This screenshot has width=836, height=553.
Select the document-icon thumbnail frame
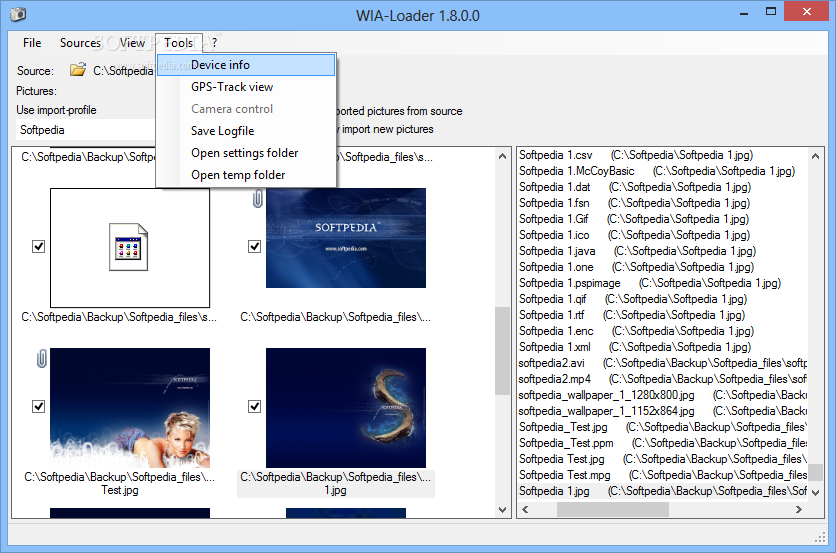(130, 248)
